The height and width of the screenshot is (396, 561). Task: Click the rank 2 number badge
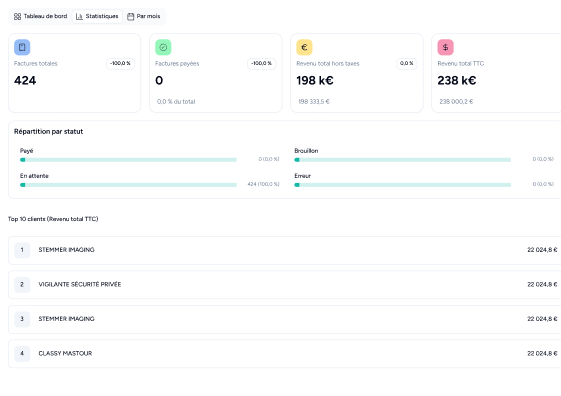point(22,285)
